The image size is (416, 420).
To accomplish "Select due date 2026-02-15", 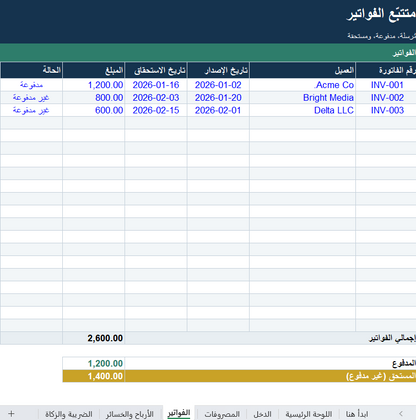I will (156, 110).
